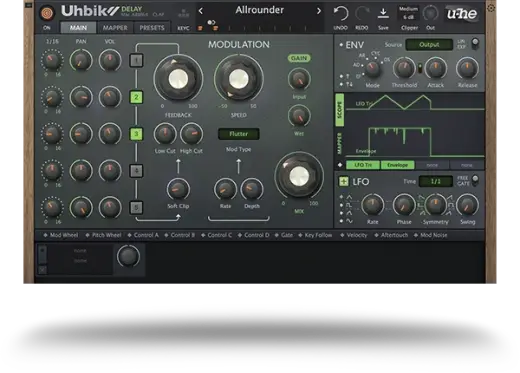Load next preset with right arrow

click(x=319, y=11)
